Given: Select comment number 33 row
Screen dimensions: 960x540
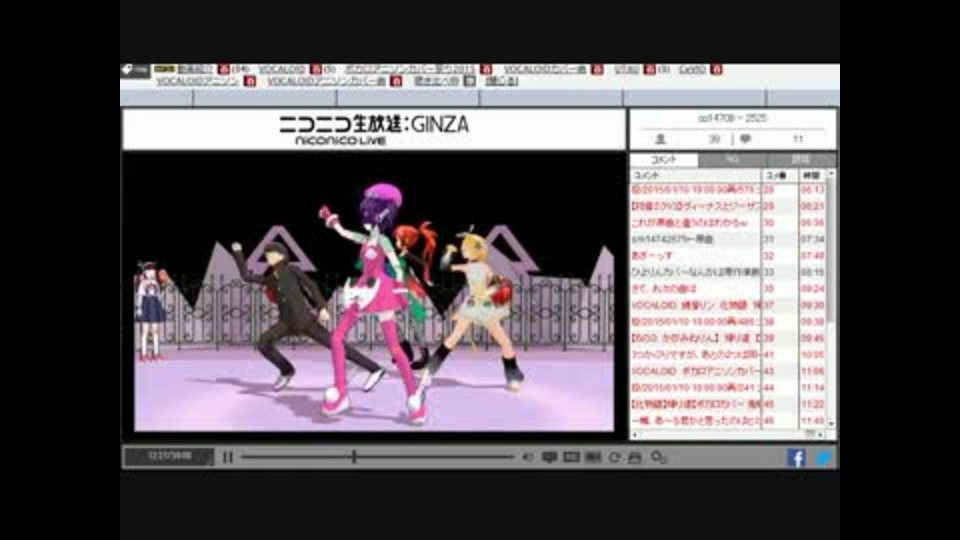Looking at the screenshot, I should (x=729, y=272).
